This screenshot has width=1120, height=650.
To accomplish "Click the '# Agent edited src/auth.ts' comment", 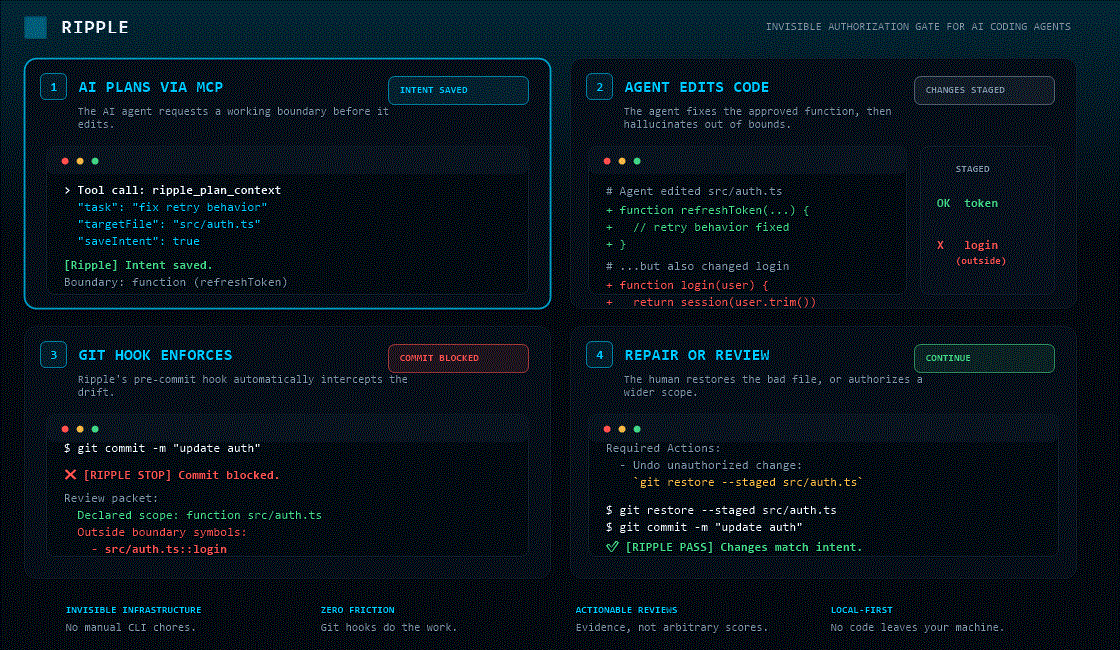I will coord(694,191).
